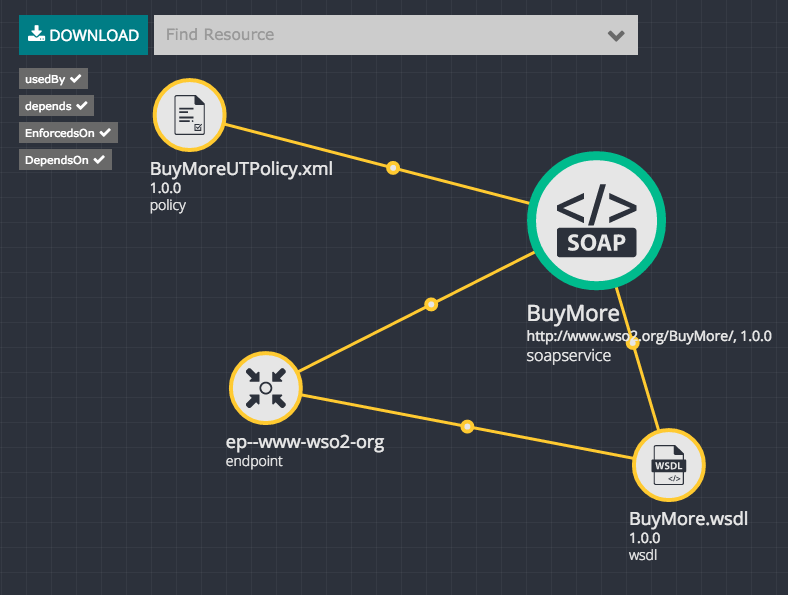The width and height of the screenshot is (788, 595).
Task: Click the edge midpoint between policy and SOAP service
Action: tap(393, 168)
